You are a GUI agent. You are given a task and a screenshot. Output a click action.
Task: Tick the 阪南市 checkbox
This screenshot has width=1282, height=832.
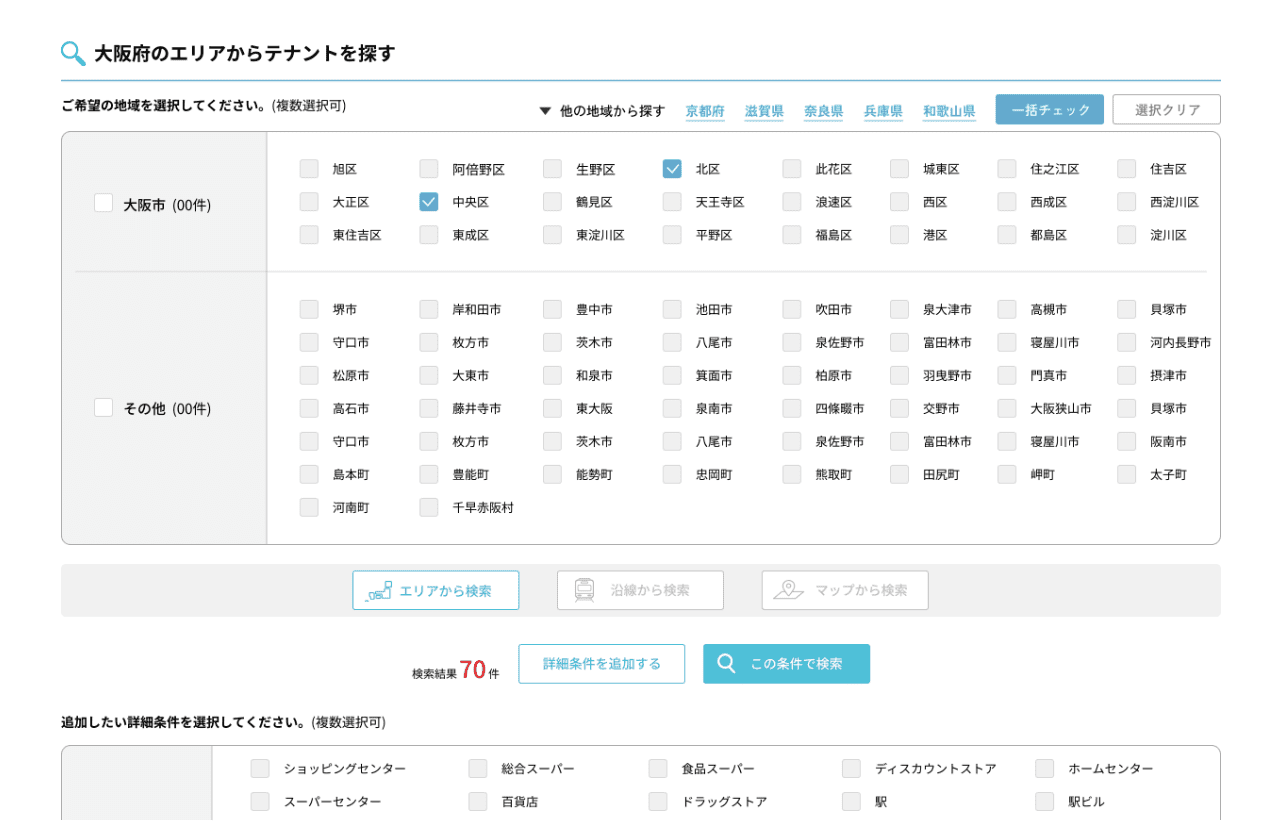1127,442
